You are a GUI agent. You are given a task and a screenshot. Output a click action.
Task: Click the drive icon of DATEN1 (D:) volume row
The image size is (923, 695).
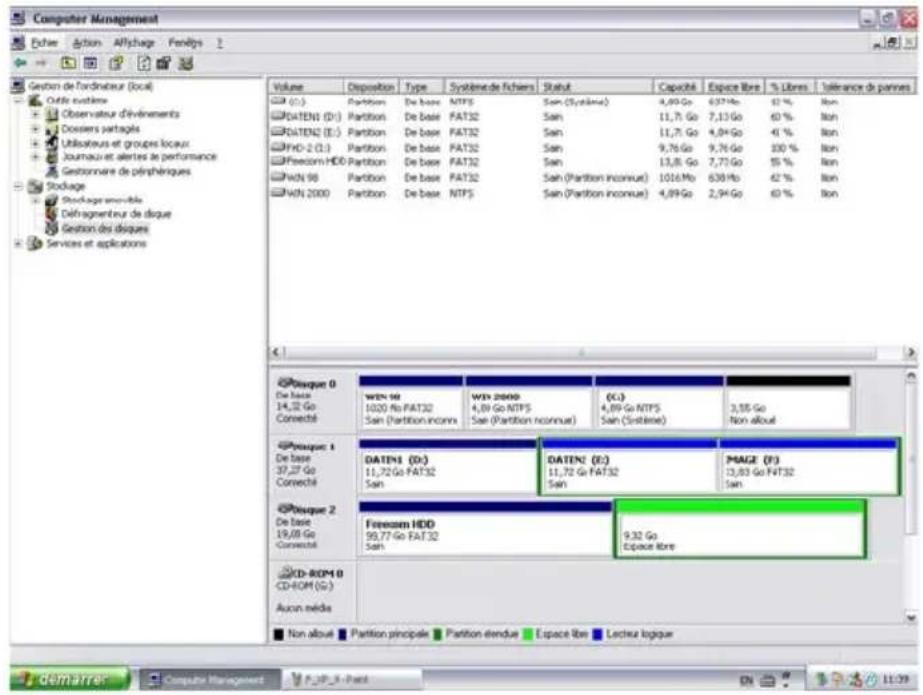pos(278,117)
